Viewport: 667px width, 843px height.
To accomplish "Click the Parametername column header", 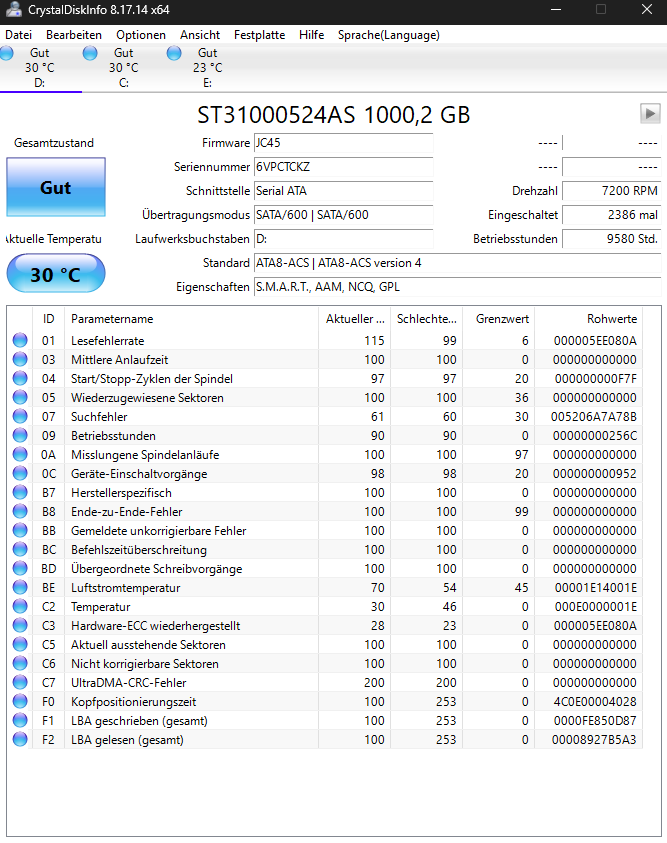I will [191, 319].
